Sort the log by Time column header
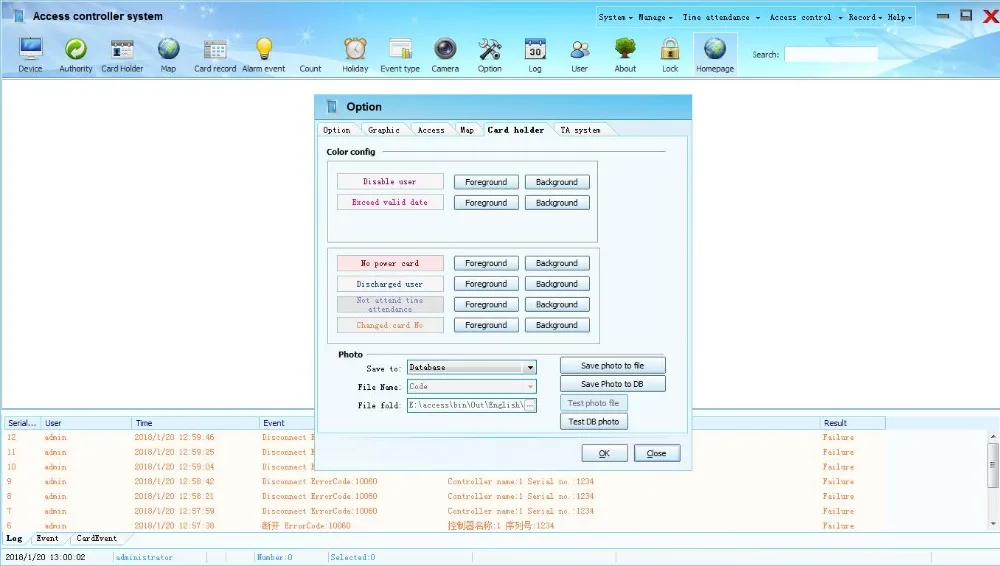Viewport: 1000px width, 566px height. pos(195,423)
